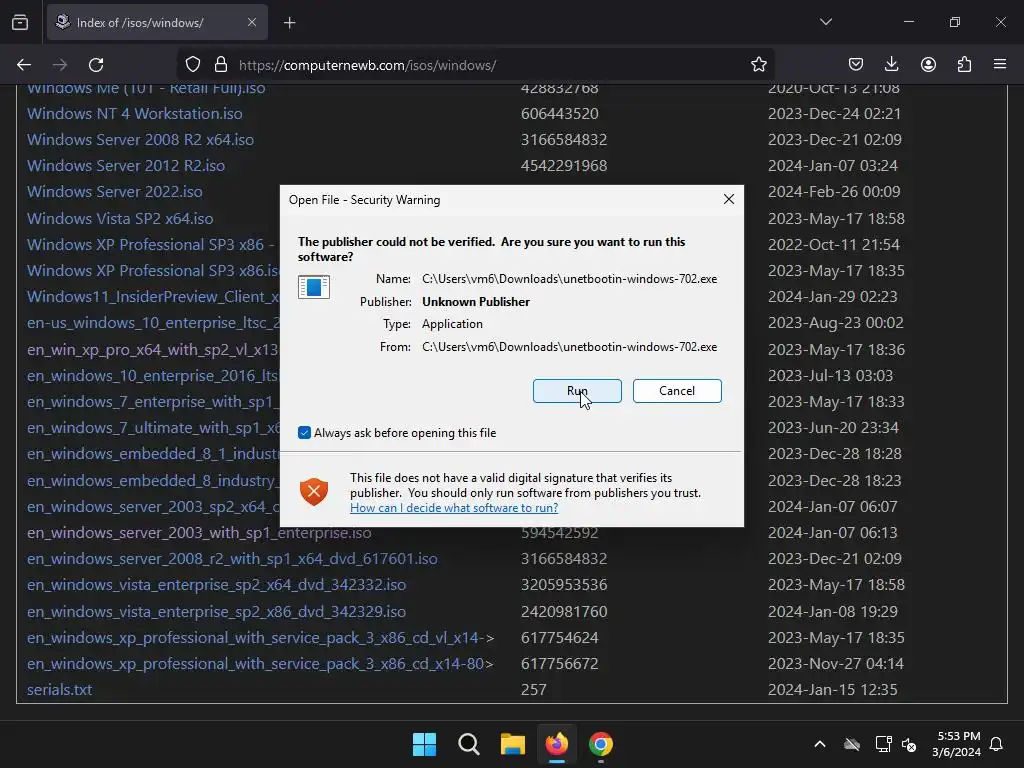This screenshot has width=1024, height=768.
Task: Go back to previous page
Action: click(24, 65)
